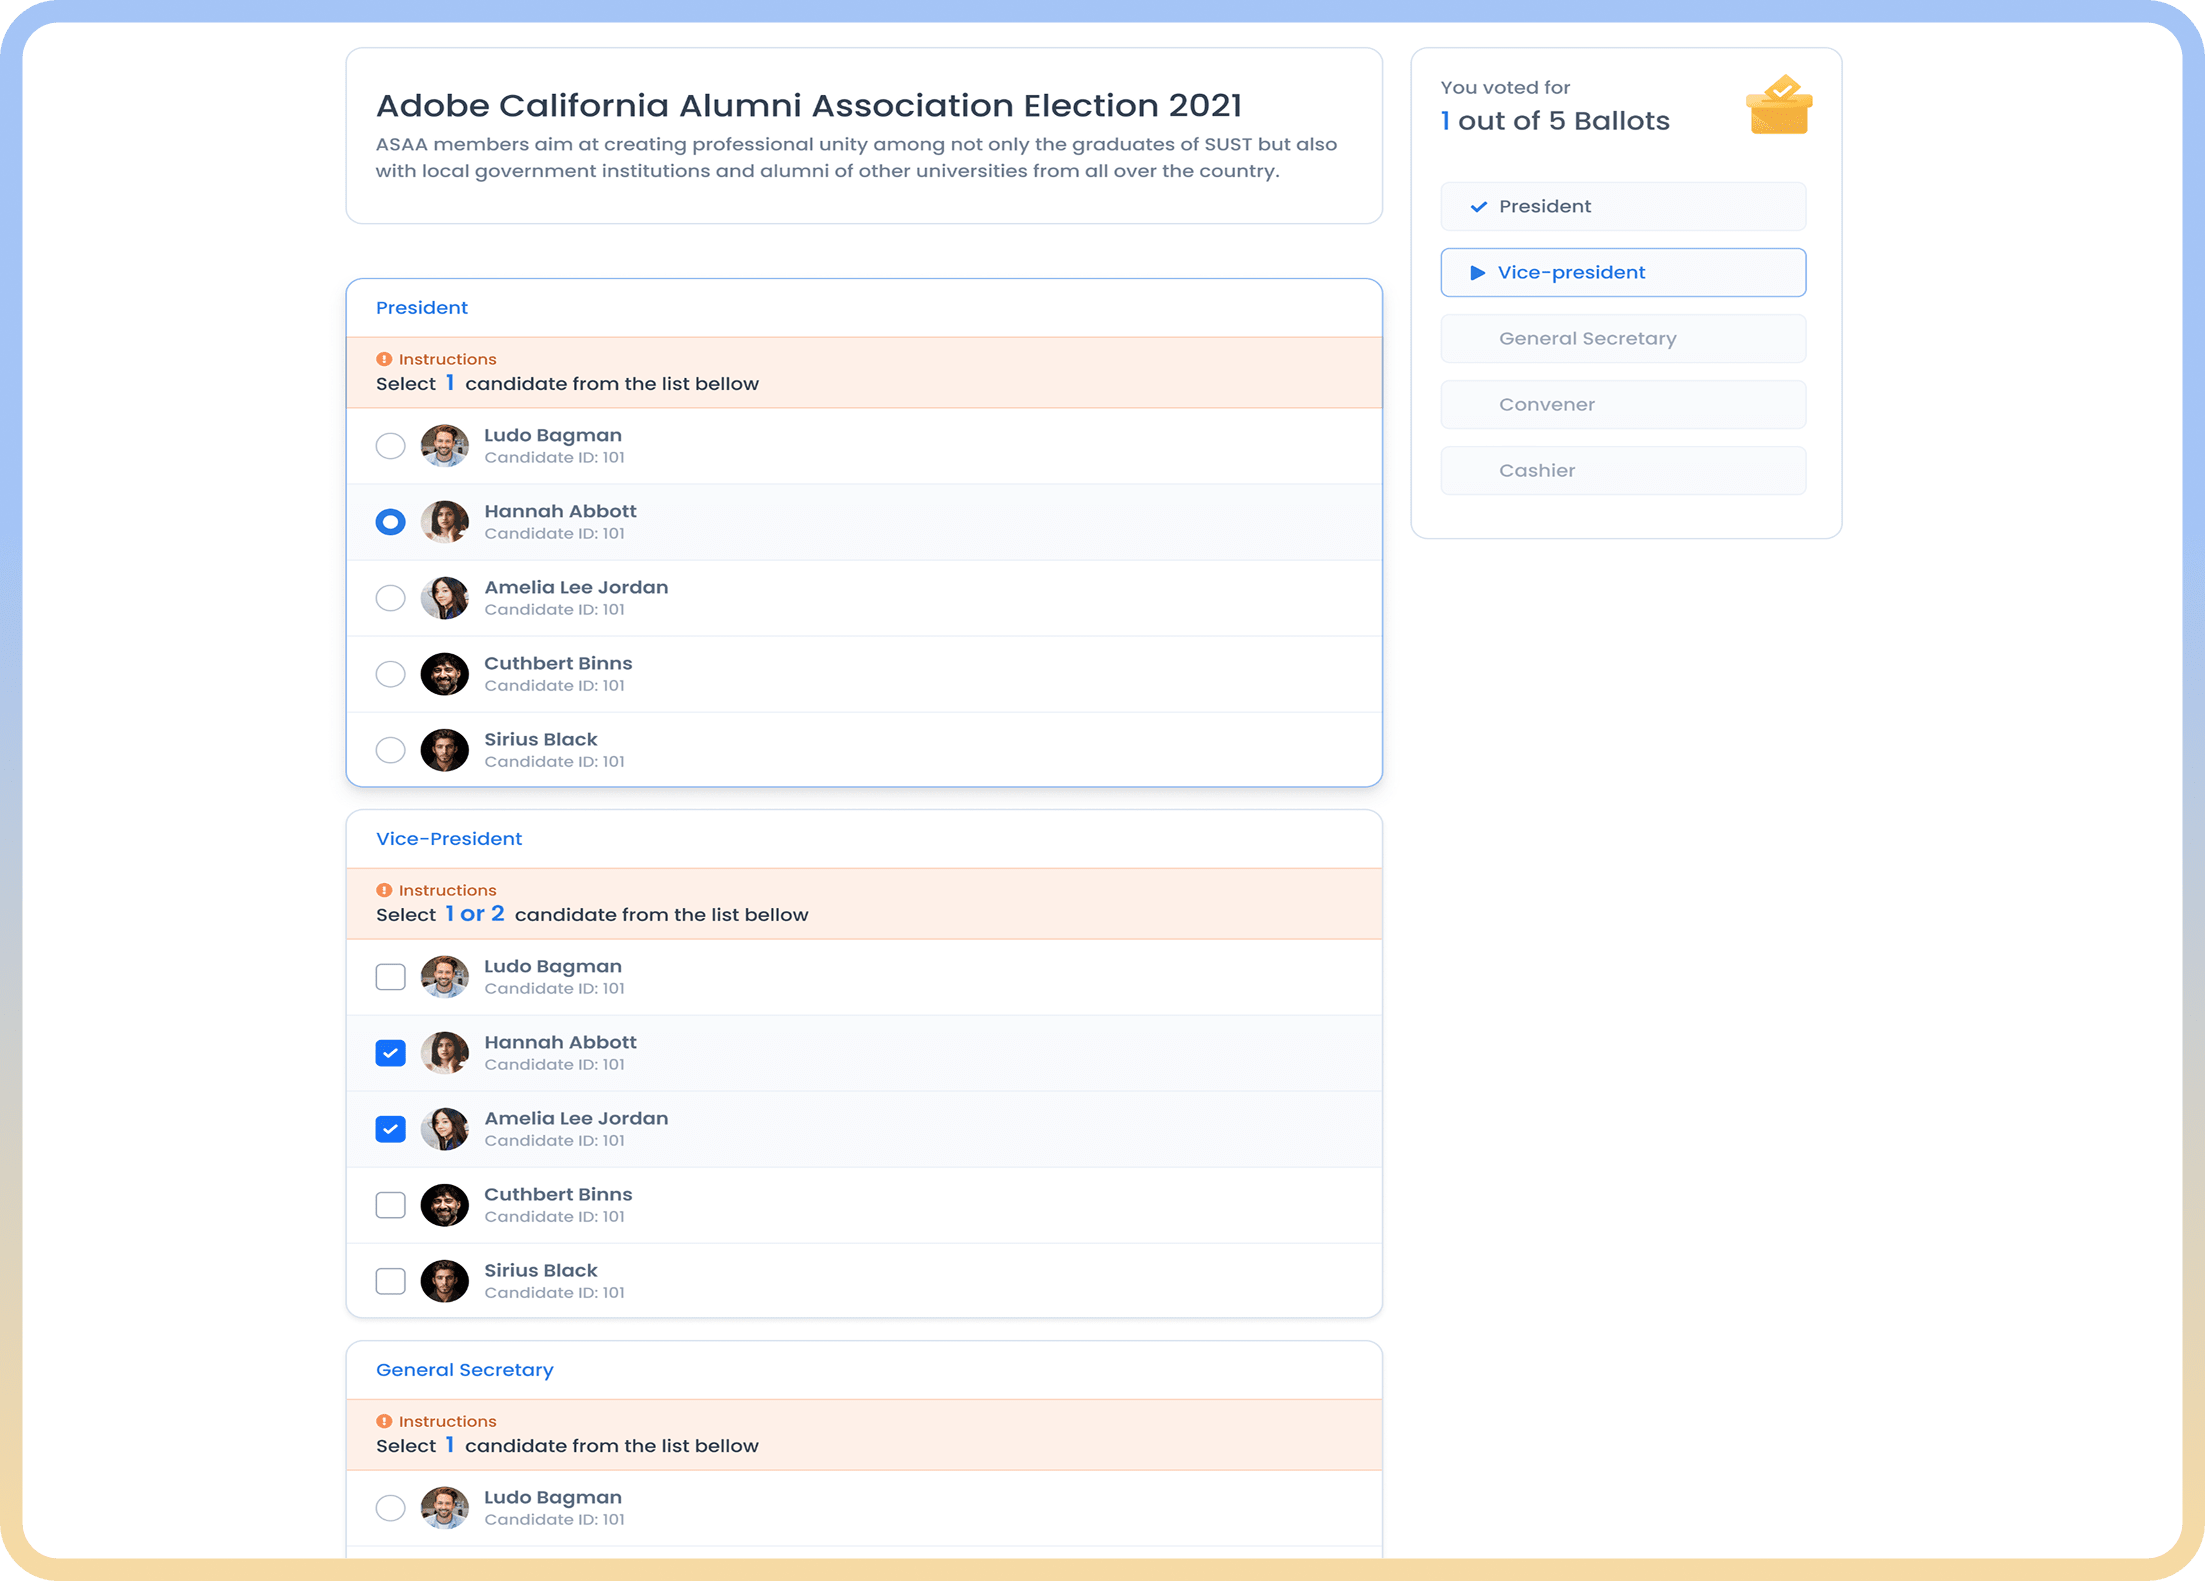Uncheck Hannah Abbott for Vice-President

click(390, 1053)
